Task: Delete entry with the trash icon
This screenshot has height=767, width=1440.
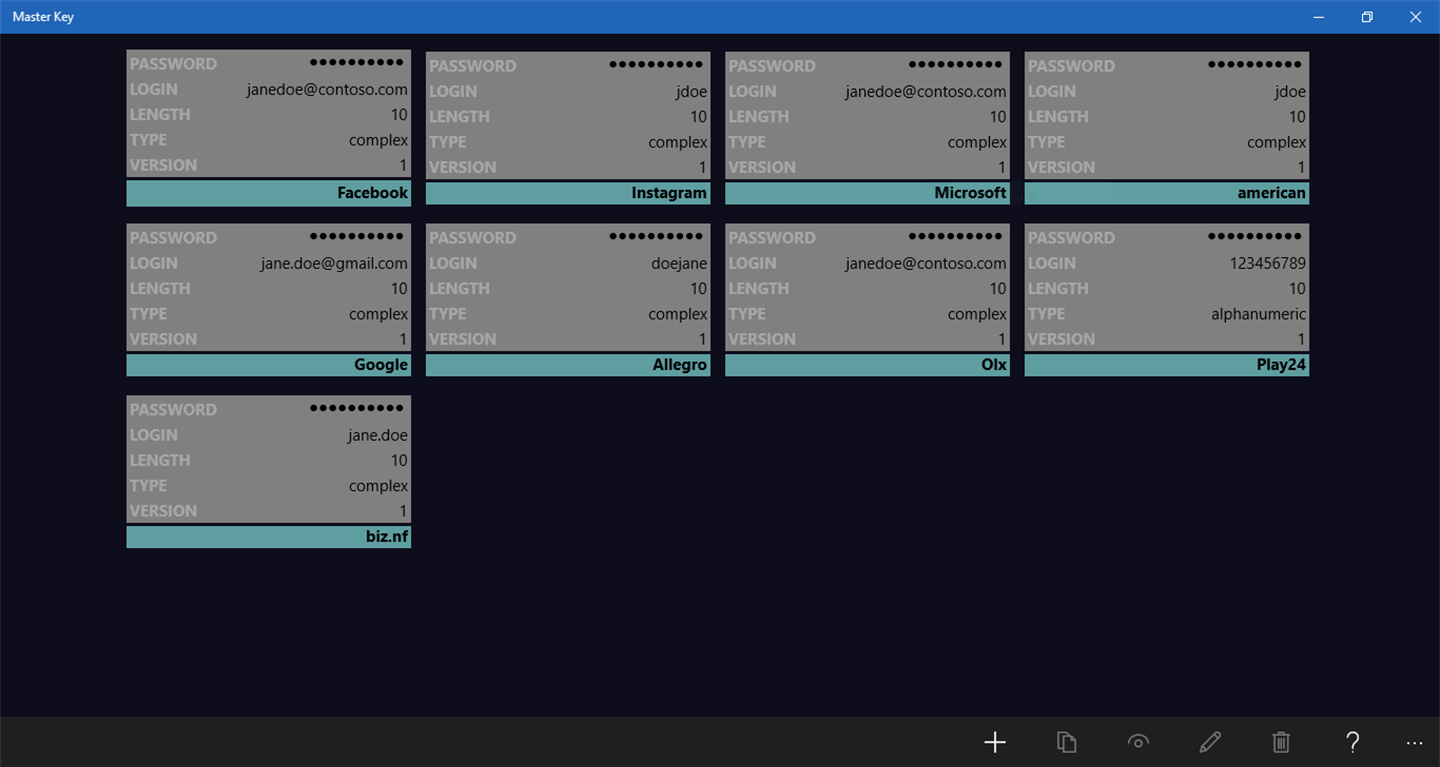Action: pos(1281,741)
